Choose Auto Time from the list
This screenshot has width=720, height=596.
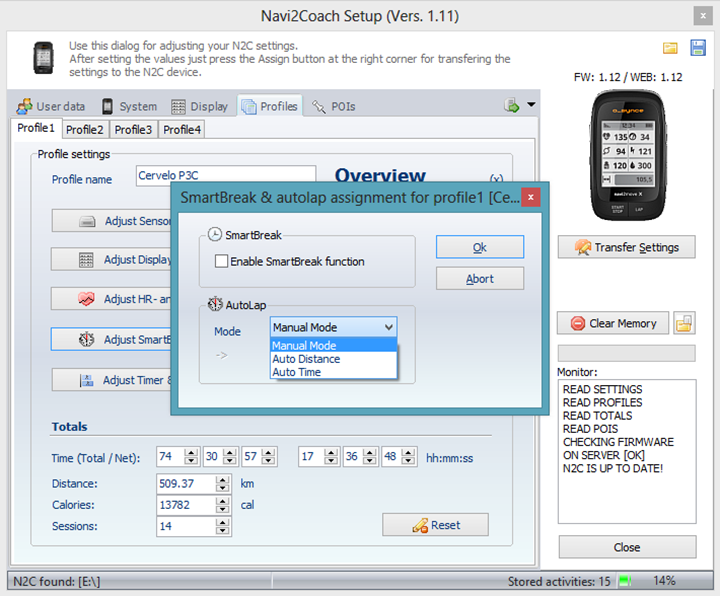(334, 372)
